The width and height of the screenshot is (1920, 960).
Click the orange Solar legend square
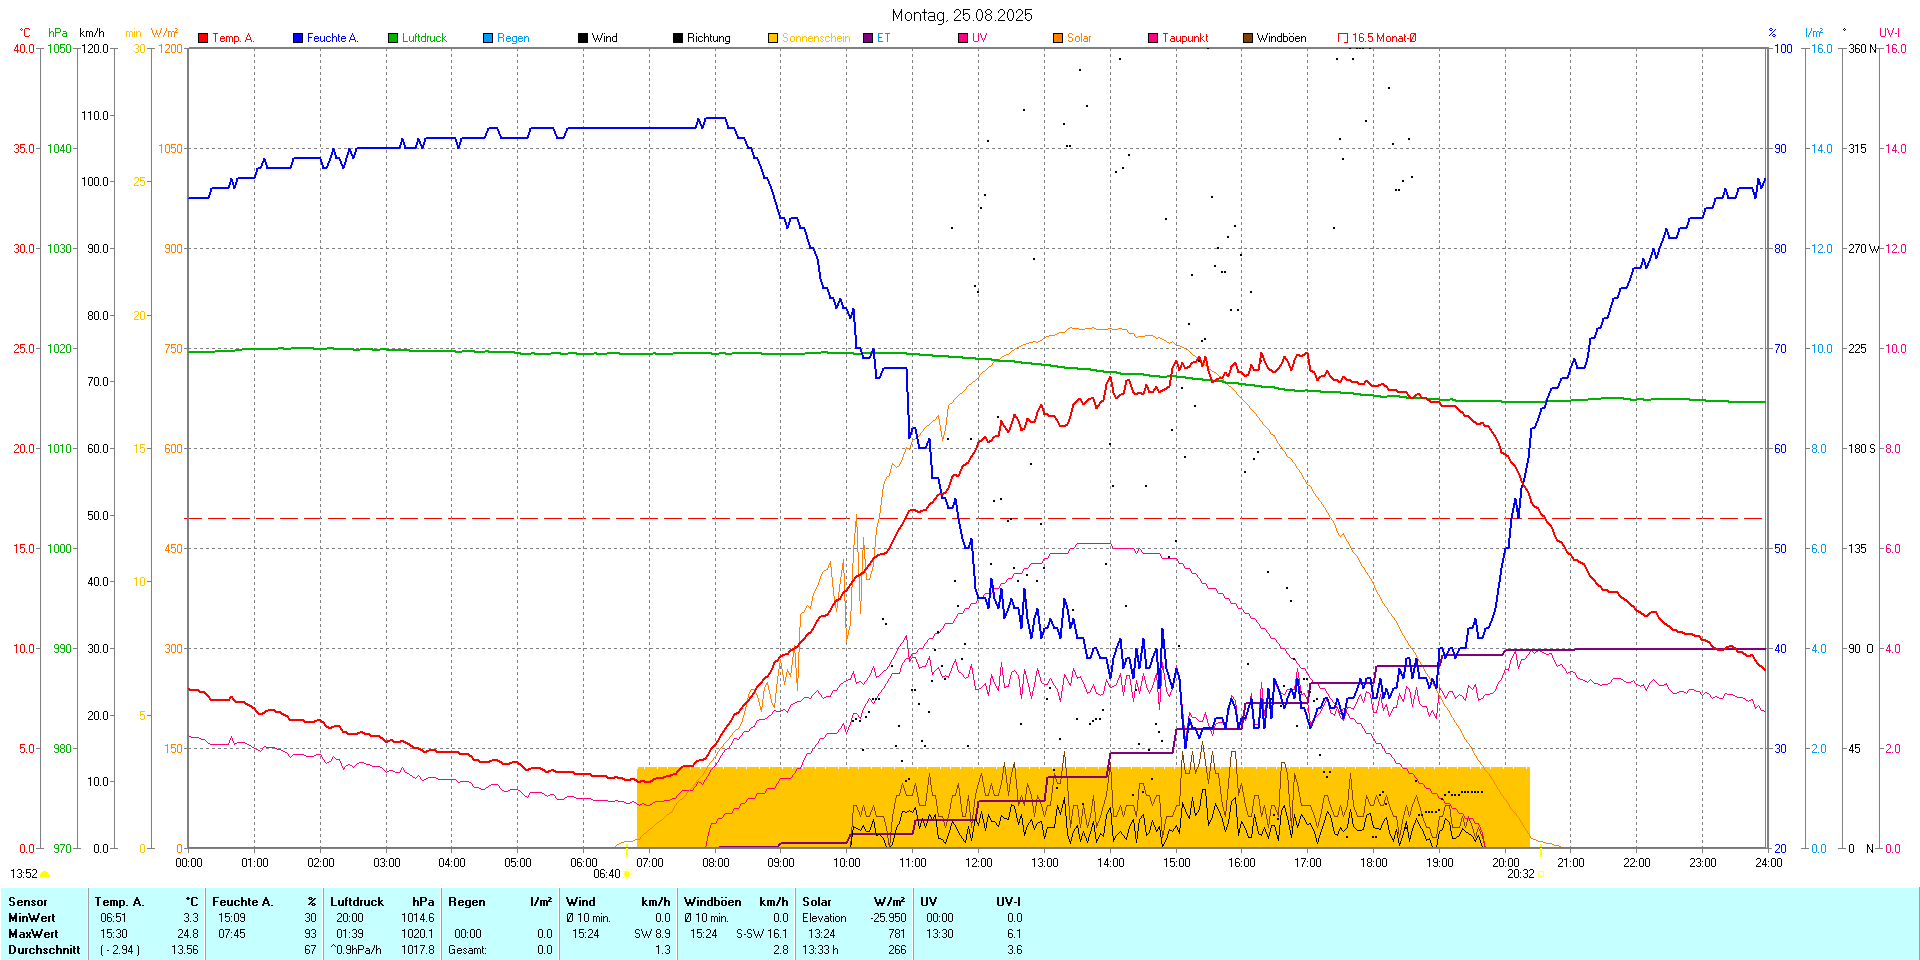pos(1058,38)
